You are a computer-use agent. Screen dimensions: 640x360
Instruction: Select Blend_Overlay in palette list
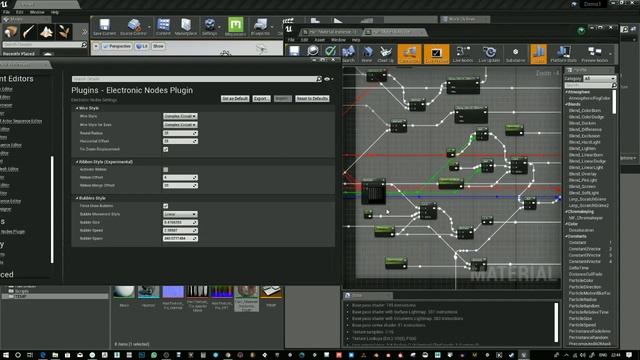pyautogui.click(x=583, y=174)
